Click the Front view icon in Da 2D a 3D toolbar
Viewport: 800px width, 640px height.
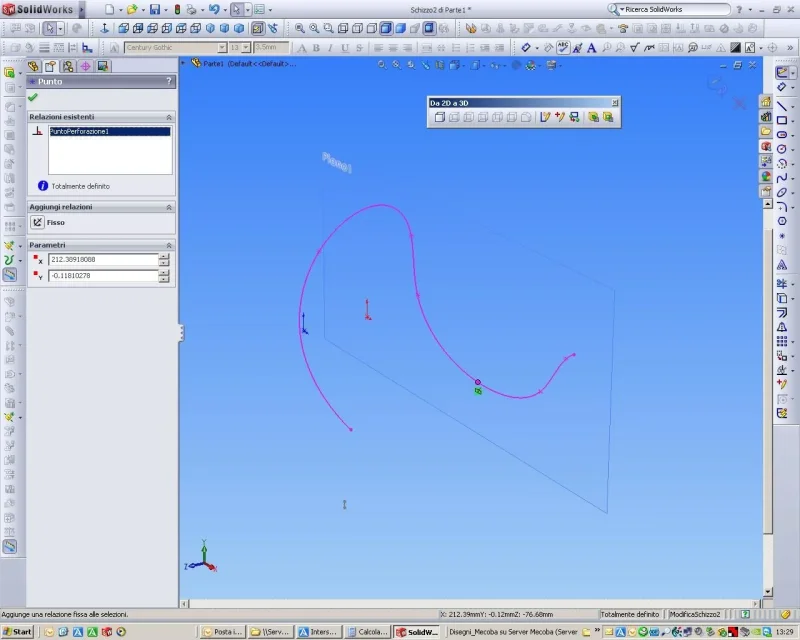tap(439, 117)
